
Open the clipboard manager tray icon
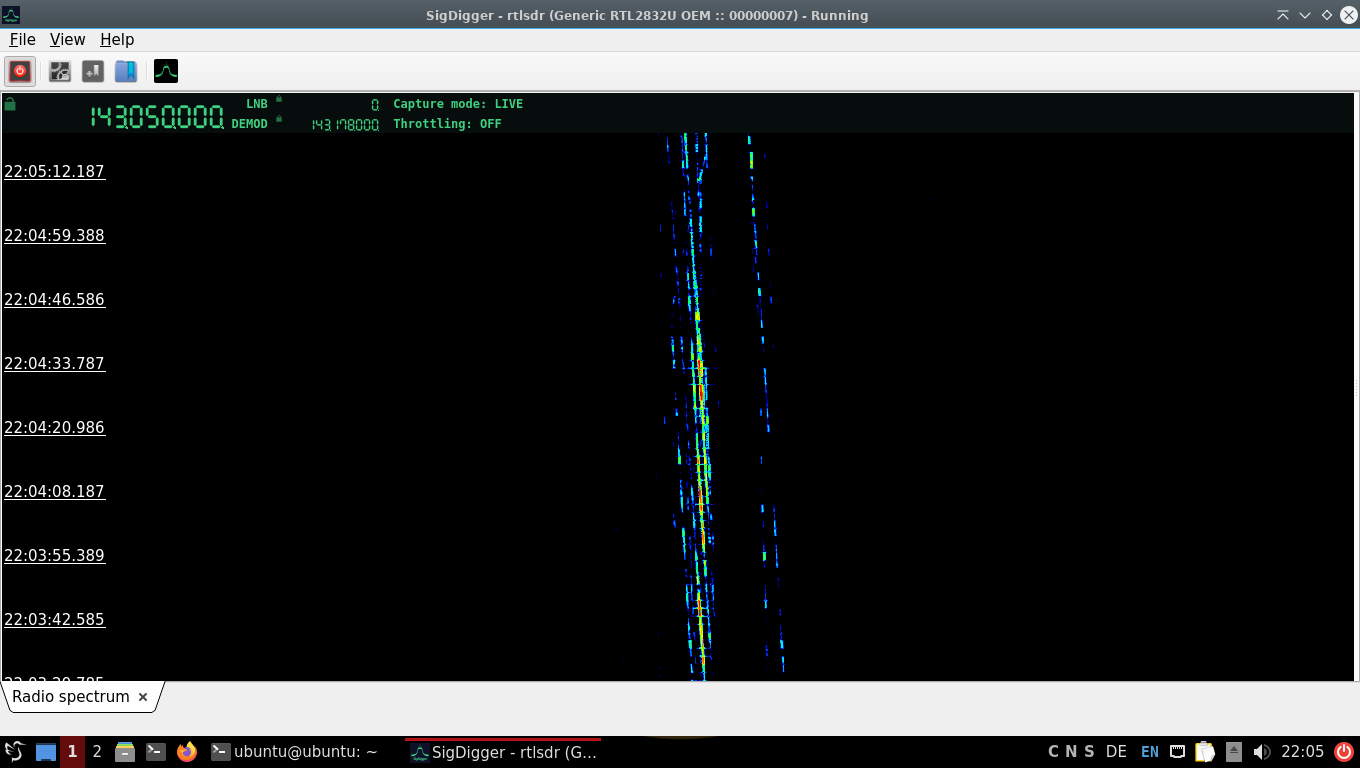[x=1205, y=752]
